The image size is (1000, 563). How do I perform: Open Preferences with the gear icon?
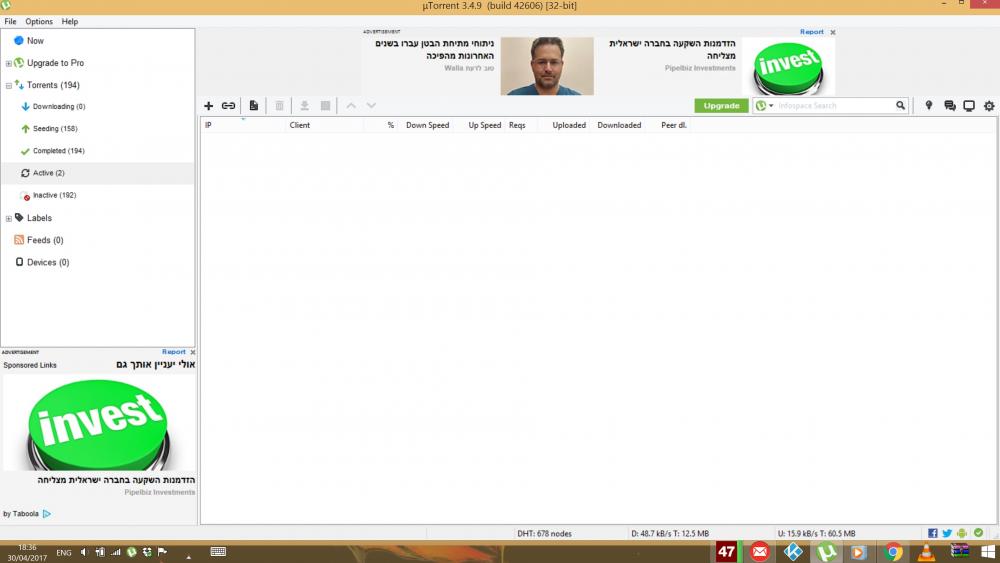[x=989, y=106]
